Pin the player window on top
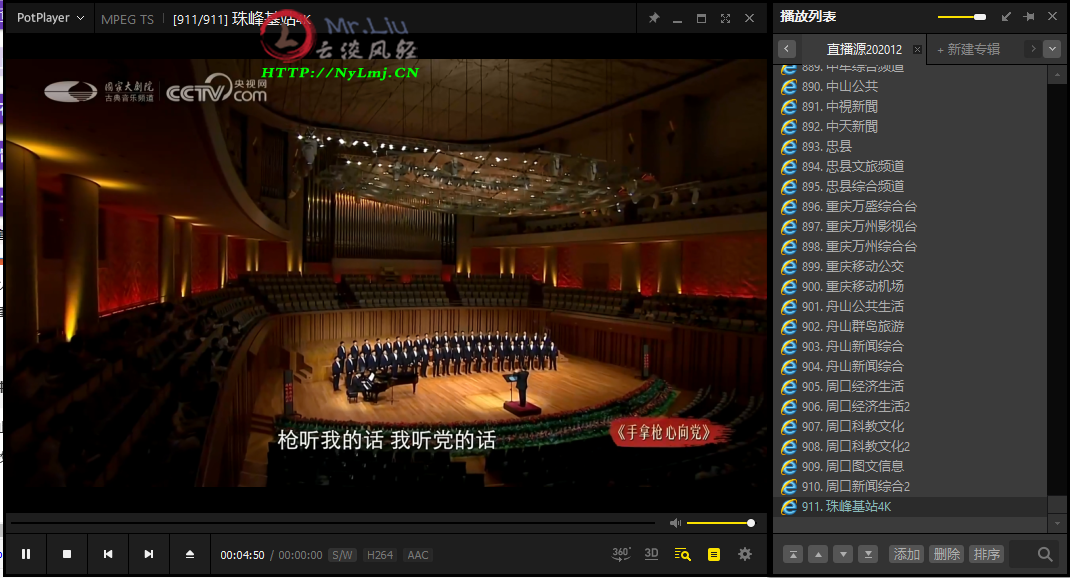This screenshot has height=578, width=1070. click(x=654, y=18)
